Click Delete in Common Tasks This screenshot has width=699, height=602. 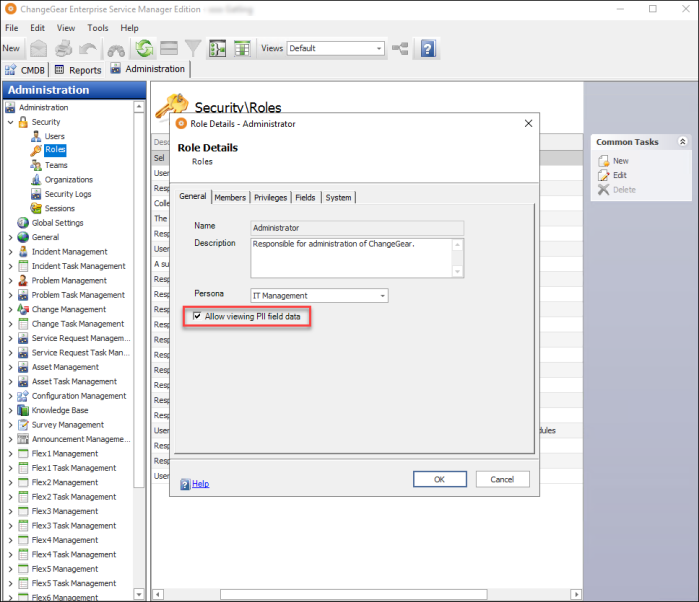pyautogui.click(x=624, y=190)
